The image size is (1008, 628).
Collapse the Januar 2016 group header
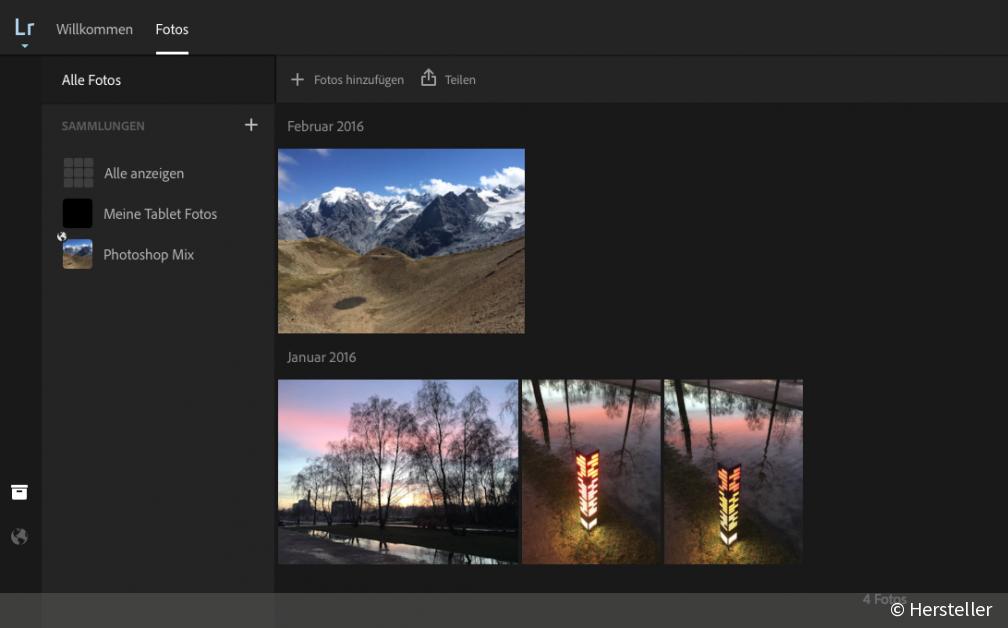(x=321, y=356)
